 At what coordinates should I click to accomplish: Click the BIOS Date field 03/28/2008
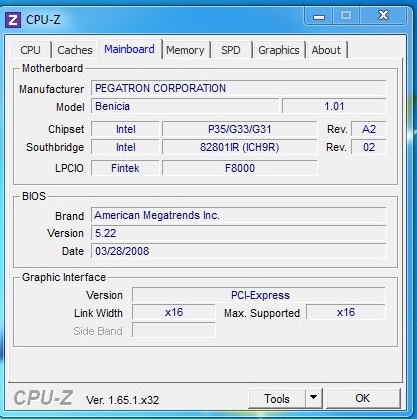(x=239, y=251)
